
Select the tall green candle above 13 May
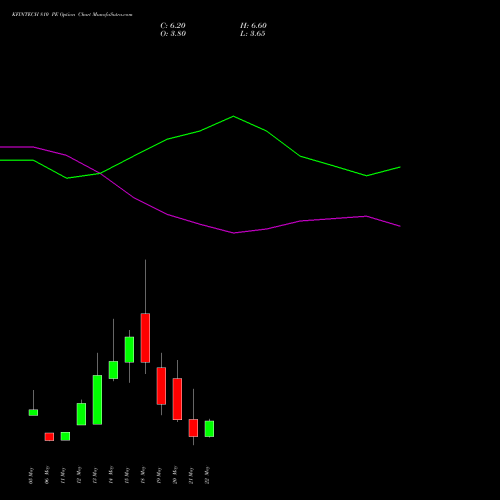[x=97, y=400]
